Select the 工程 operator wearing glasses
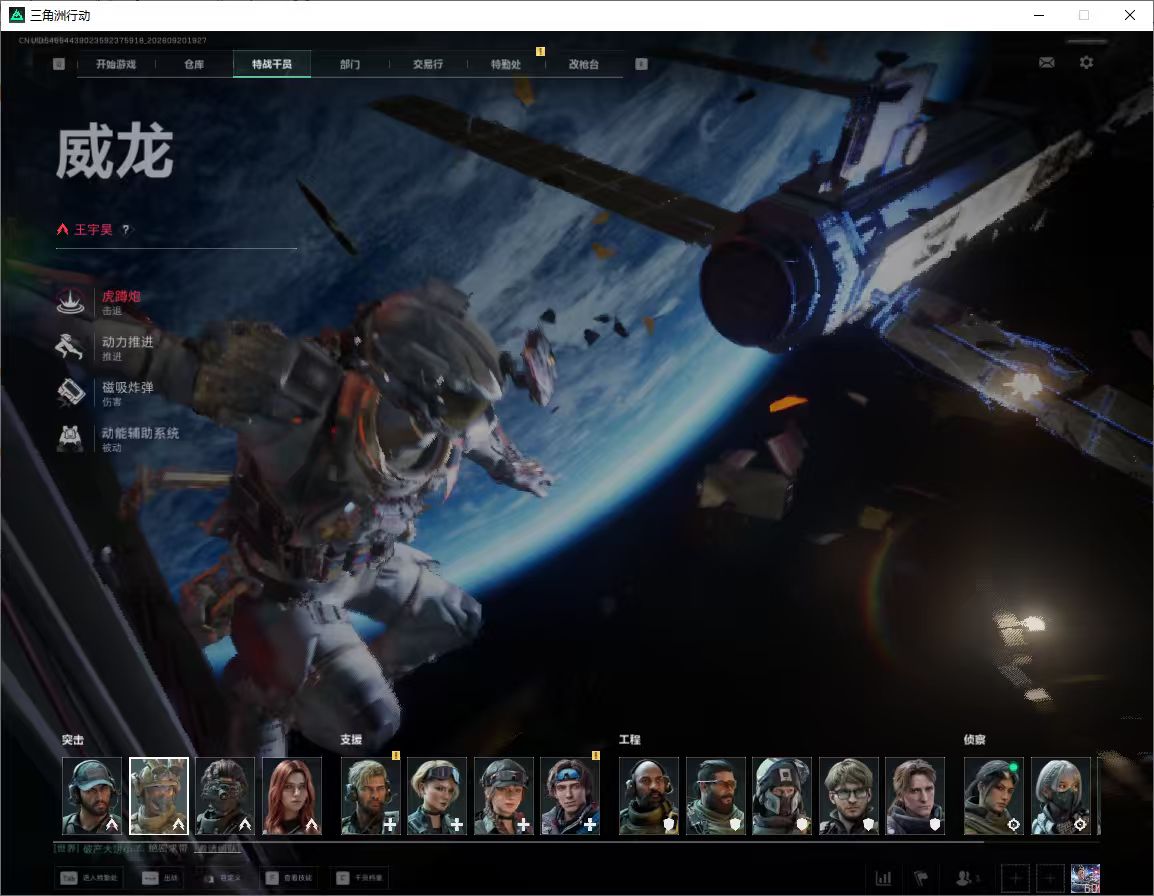Image resolution: width=1154 pixels, height=896 pixels. [x=849, y=796]
